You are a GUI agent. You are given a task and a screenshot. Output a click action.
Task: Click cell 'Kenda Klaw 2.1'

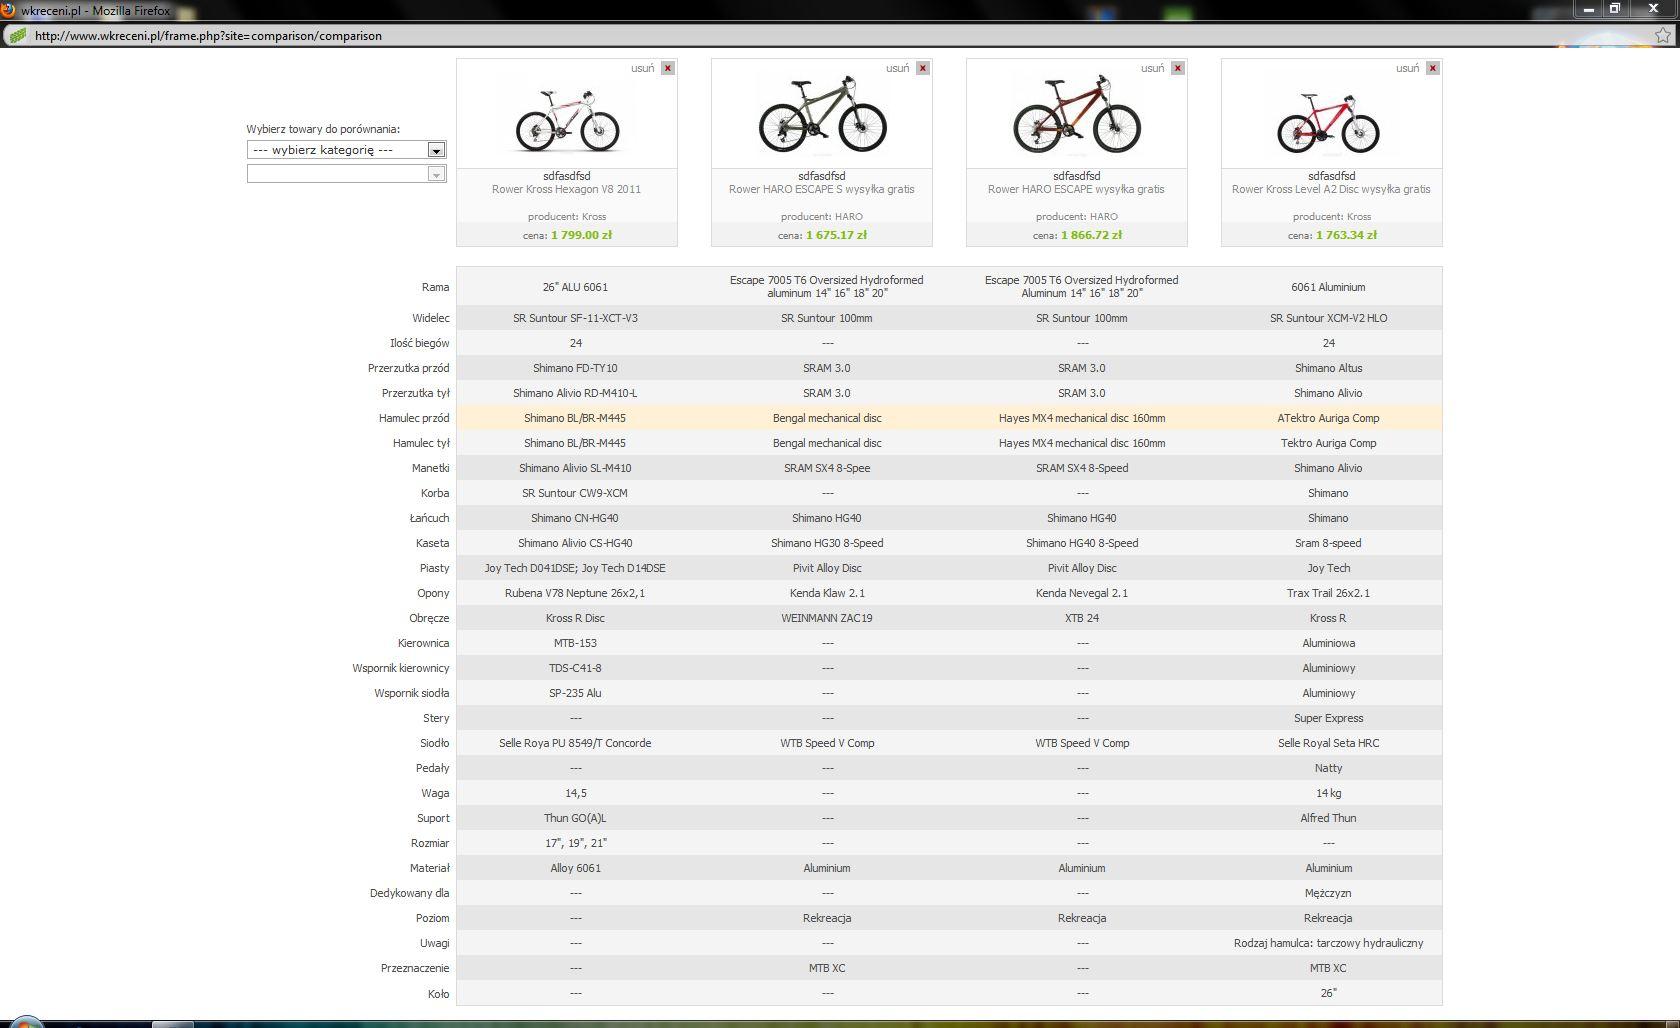tap(827, 593)
